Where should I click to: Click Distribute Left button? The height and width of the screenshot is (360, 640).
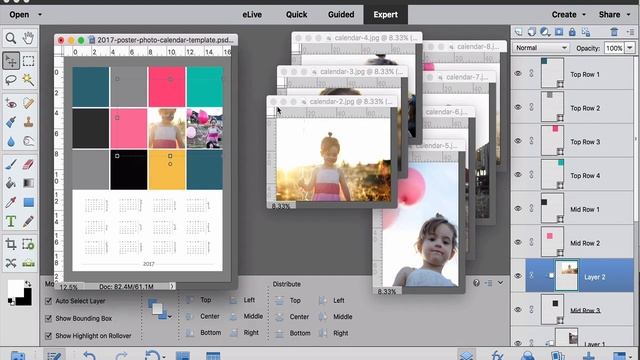click(x=331, y=300)
